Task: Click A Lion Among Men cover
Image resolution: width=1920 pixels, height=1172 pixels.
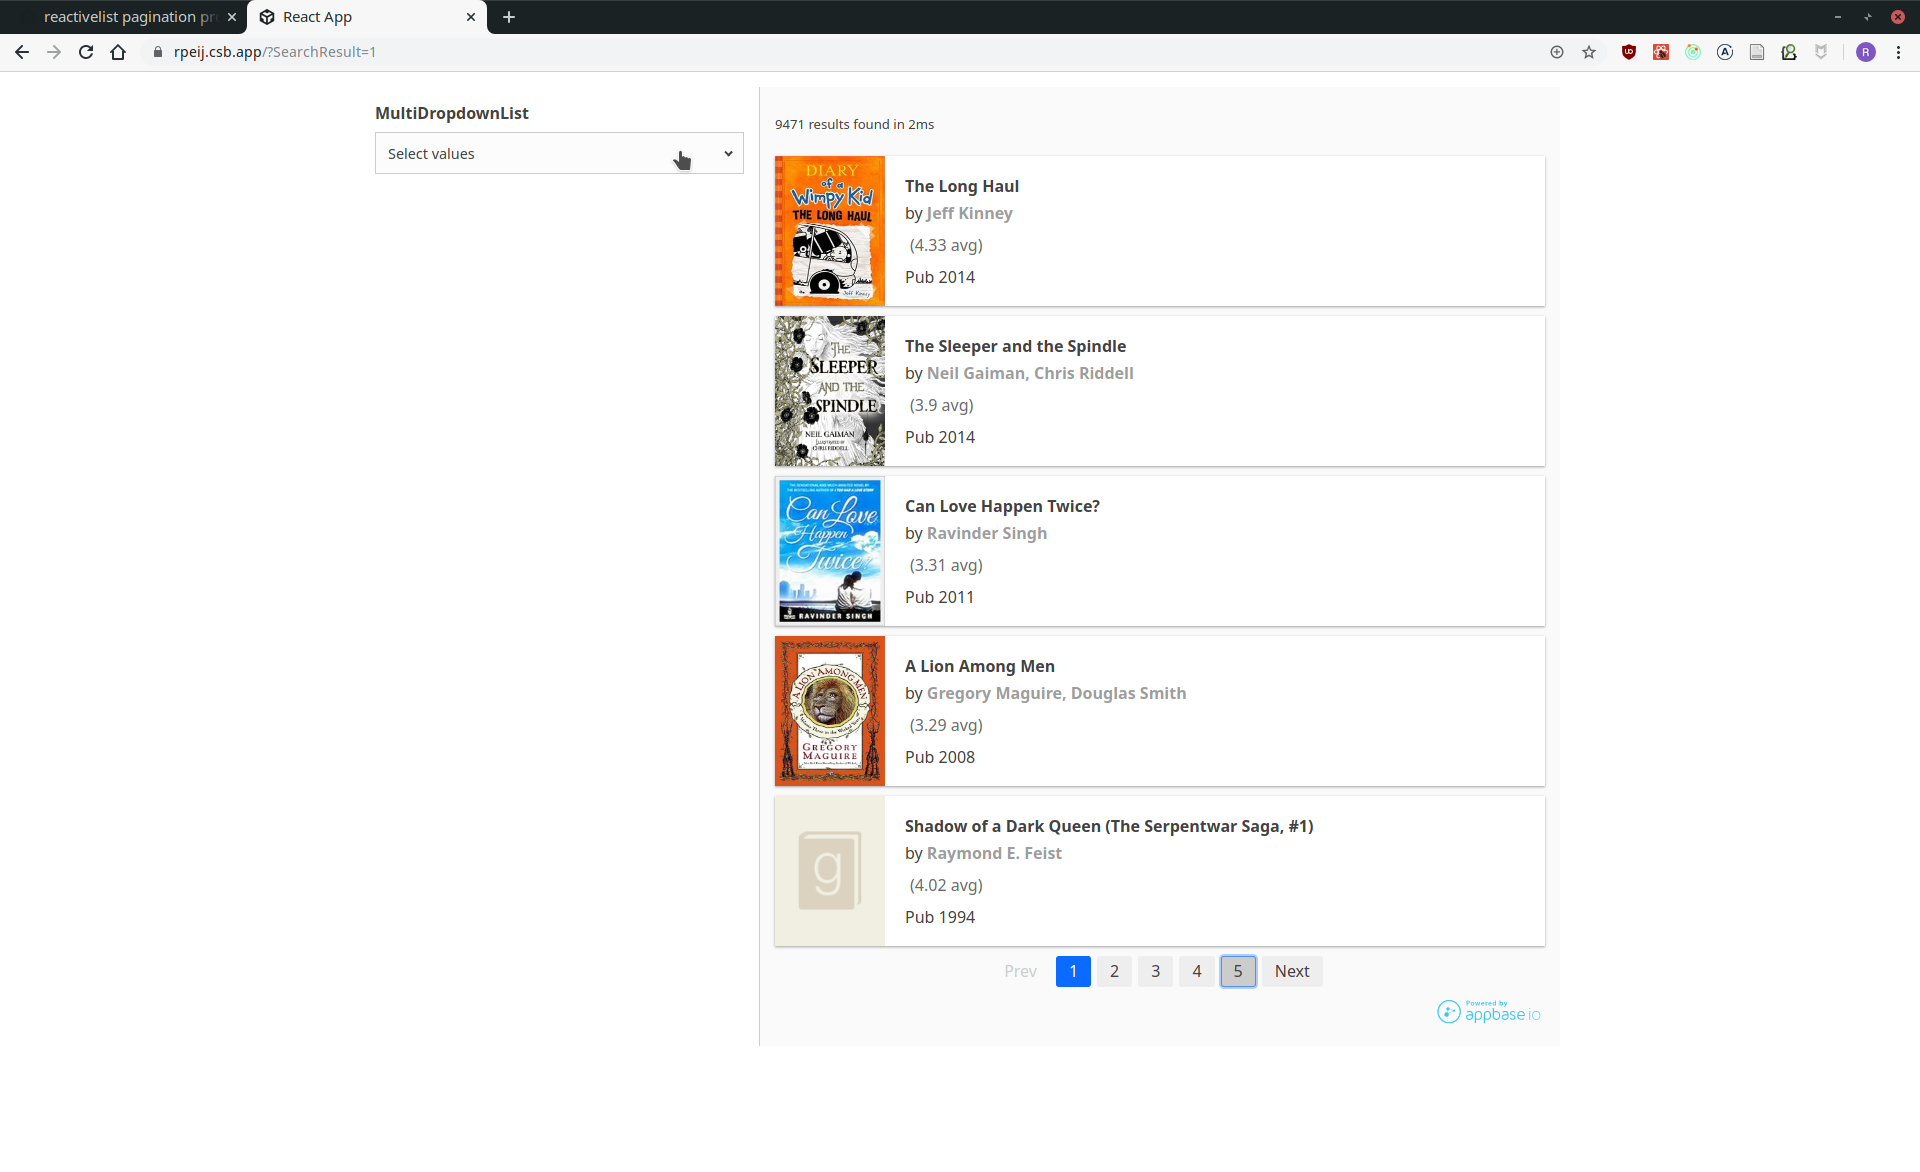Action: (830, 711)
